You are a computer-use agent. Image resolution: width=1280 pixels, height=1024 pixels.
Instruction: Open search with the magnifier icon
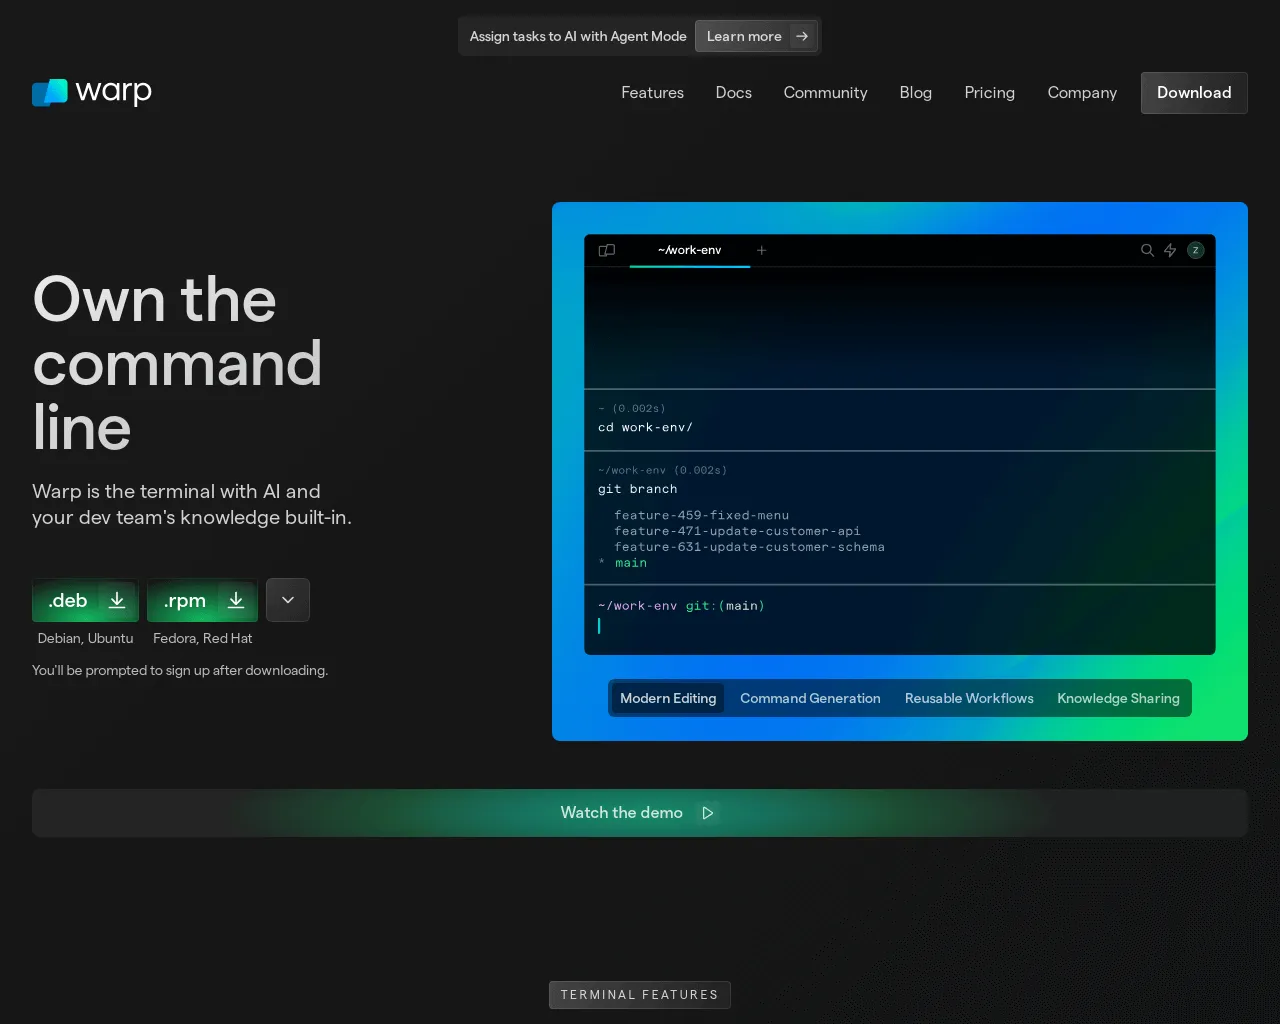(1147, 250)
